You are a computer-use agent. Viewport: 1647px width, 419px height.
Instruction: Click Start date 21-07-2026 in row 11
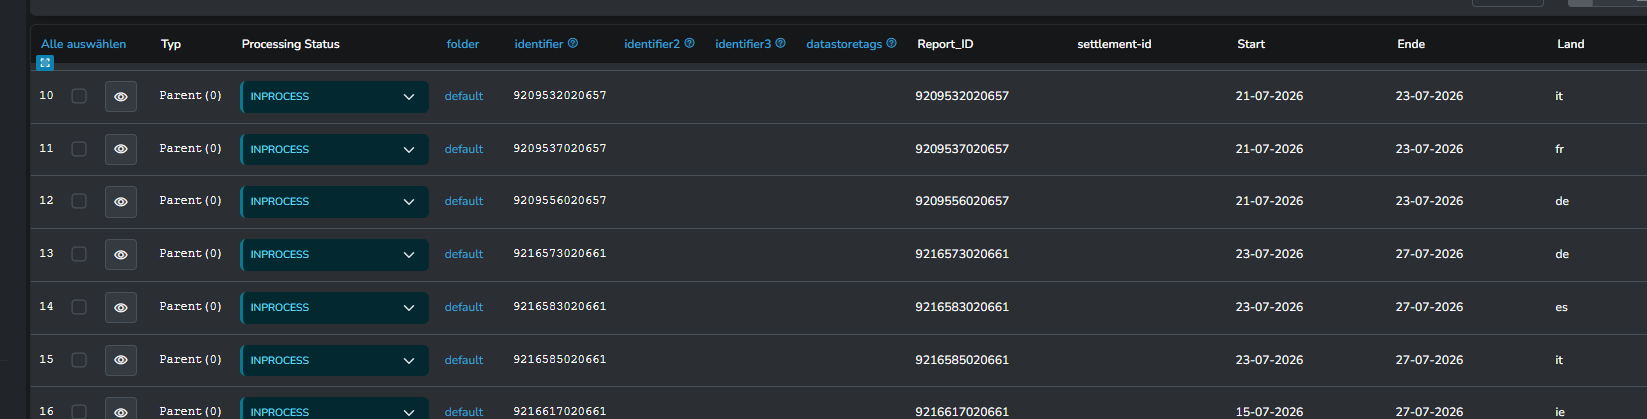tap(1269, 149)
